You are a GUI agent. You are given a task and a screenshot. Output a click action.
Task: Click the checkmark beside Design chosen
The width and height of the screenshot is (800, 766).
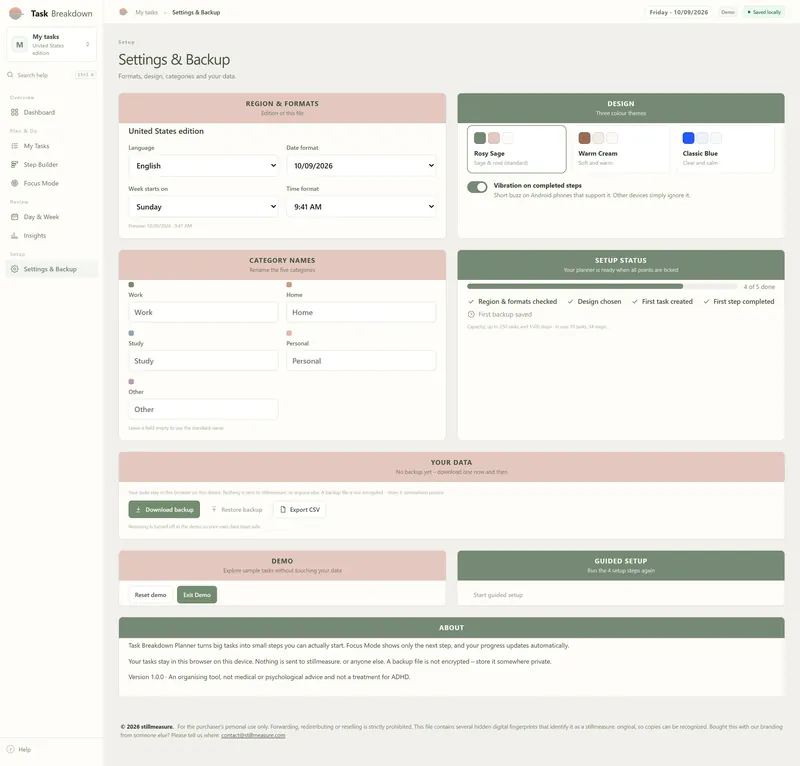(x=570, y=302)
